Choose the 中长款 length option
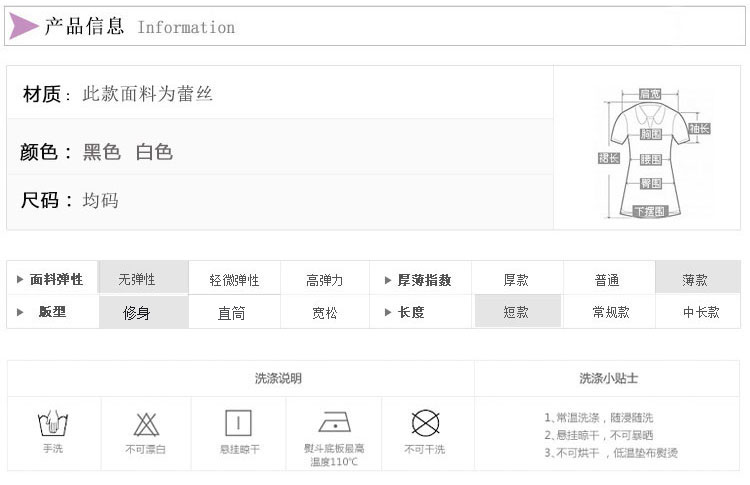Screen dimensions: 750x485 701,312
